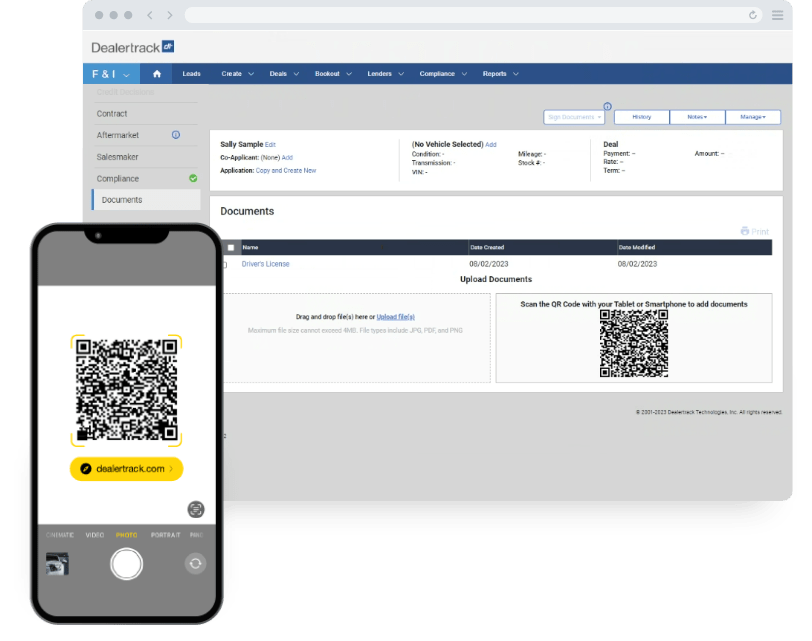Open the Leads nav item
Screen dimensions: 812x641
point(191,74)
